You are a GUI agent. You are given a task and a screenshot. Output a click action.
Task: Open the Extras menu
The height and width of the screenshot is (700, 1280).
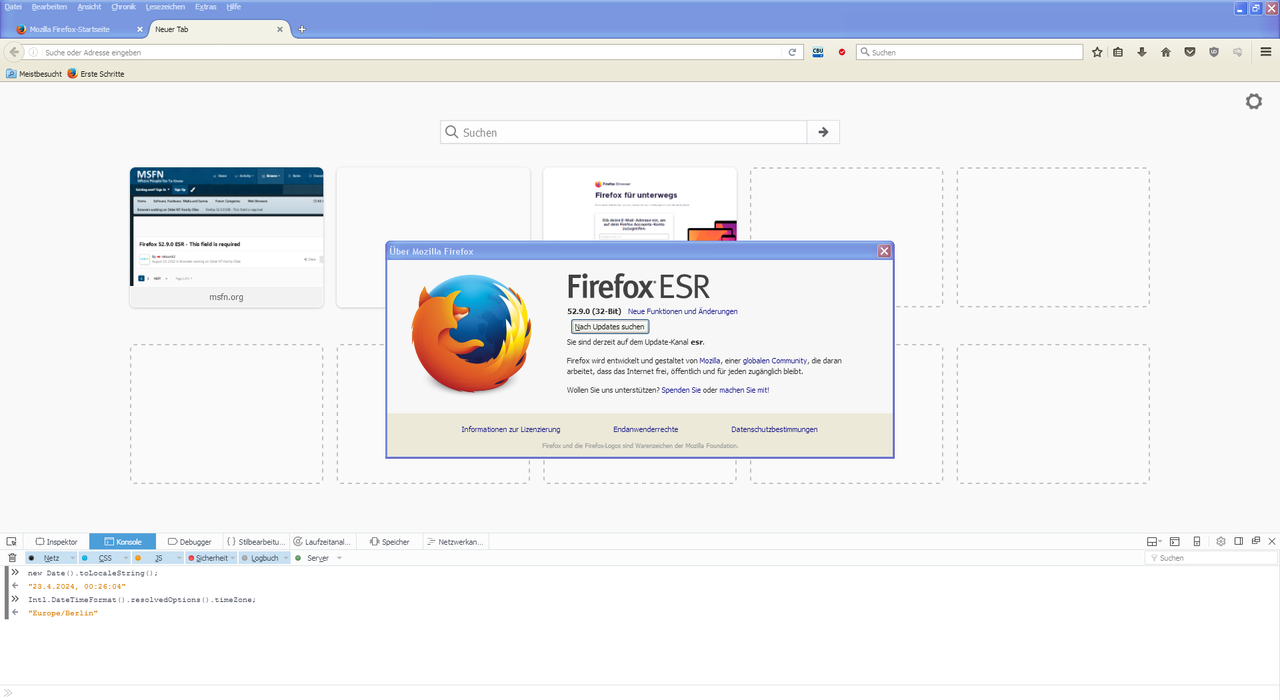click(x=206, y=7)
